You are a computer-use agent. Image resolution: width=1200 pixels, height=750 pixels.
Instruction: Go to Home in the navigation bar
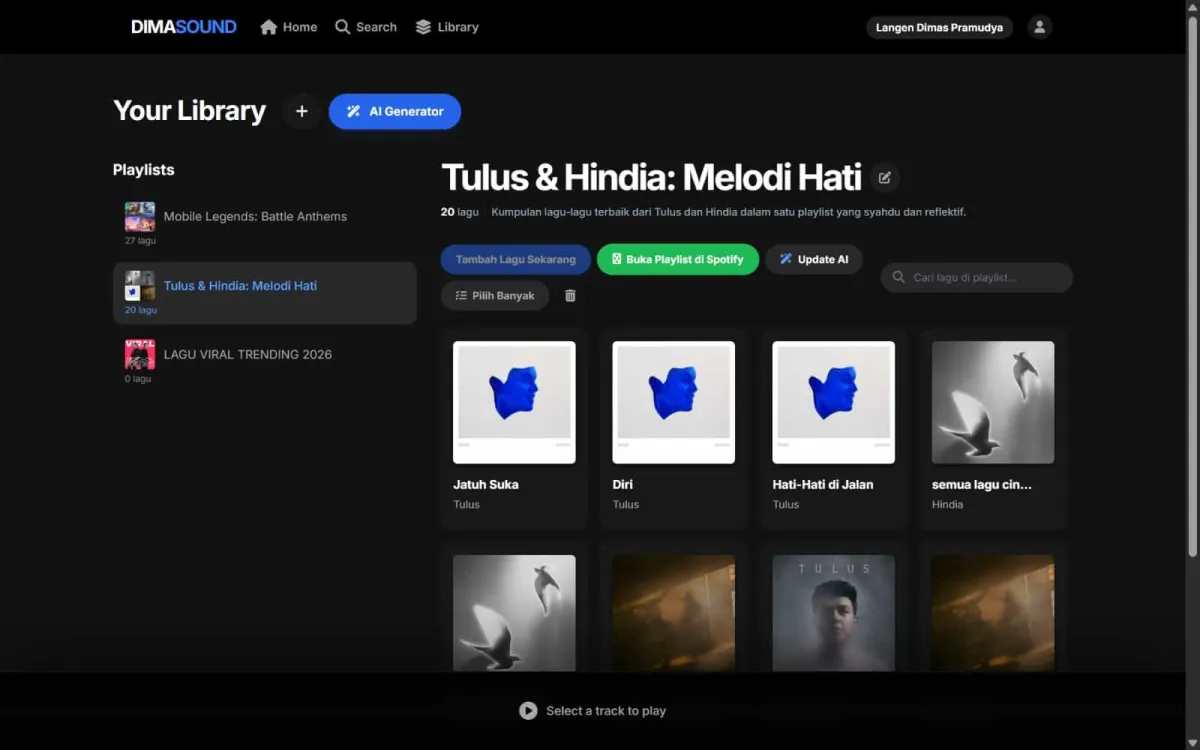coord(288,27)
